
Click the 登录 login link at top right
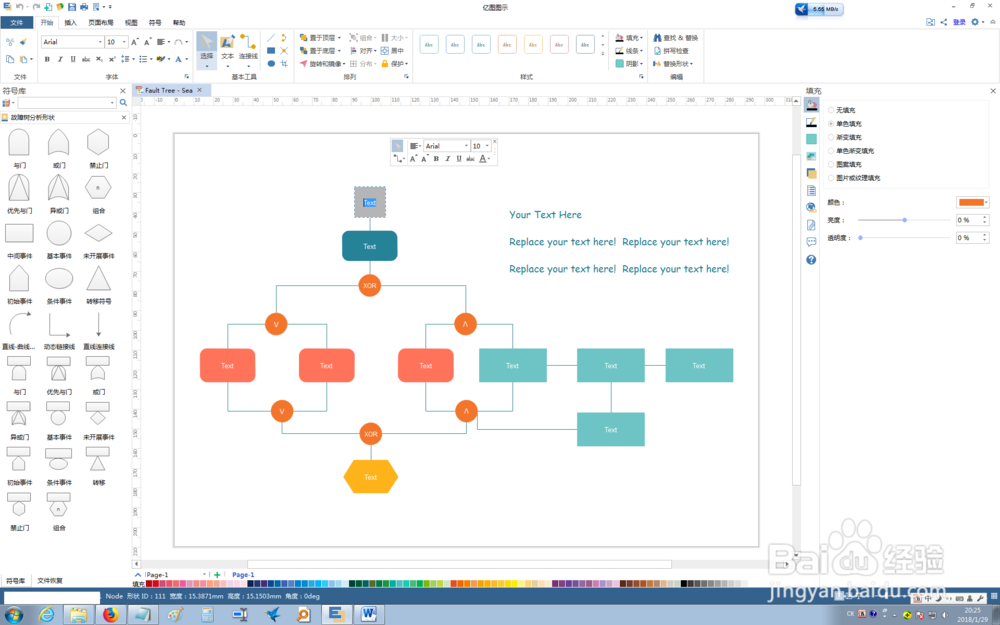click(959, 22)
